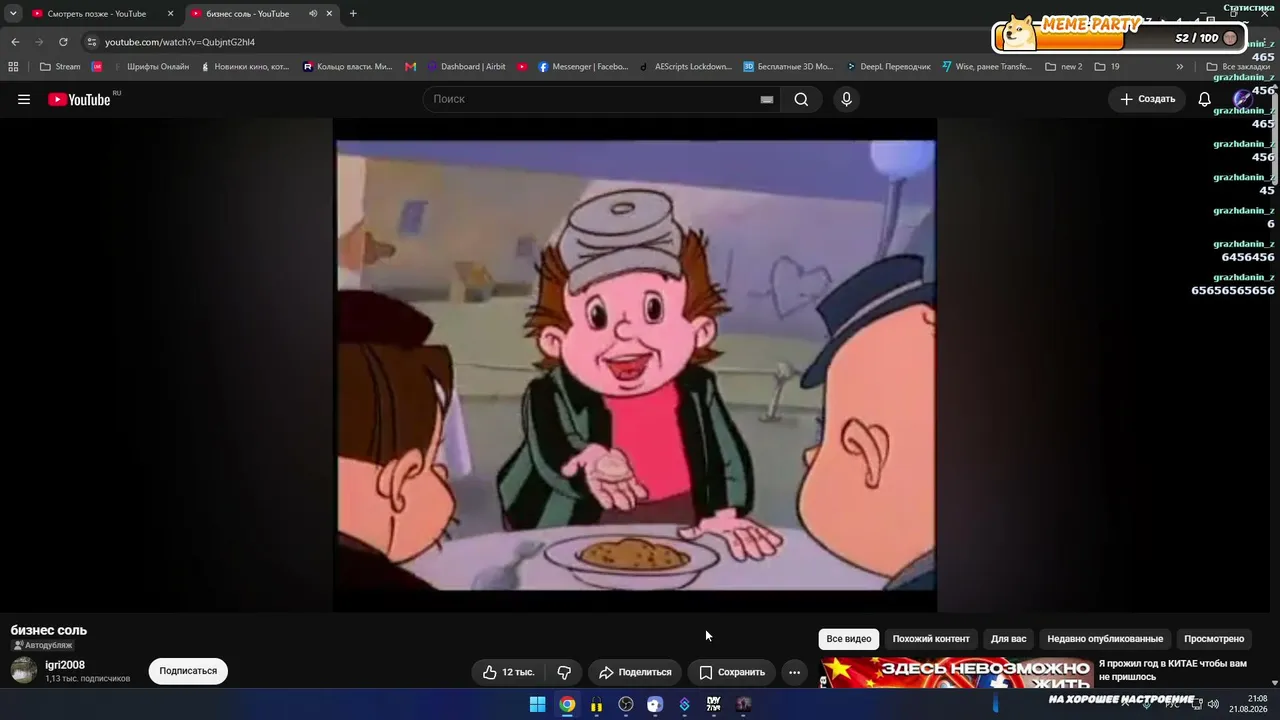Open YouTube notifications bell
Viewport: 1280px width, 720px height.
[1205, 99]
